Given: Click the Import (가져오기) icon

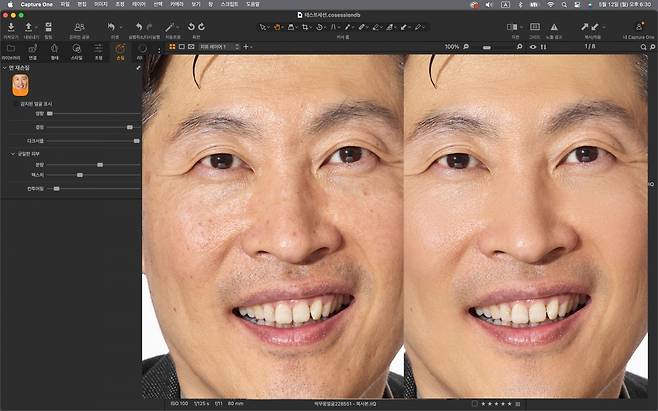Looking at the screenshot, I should pos(10,26).
